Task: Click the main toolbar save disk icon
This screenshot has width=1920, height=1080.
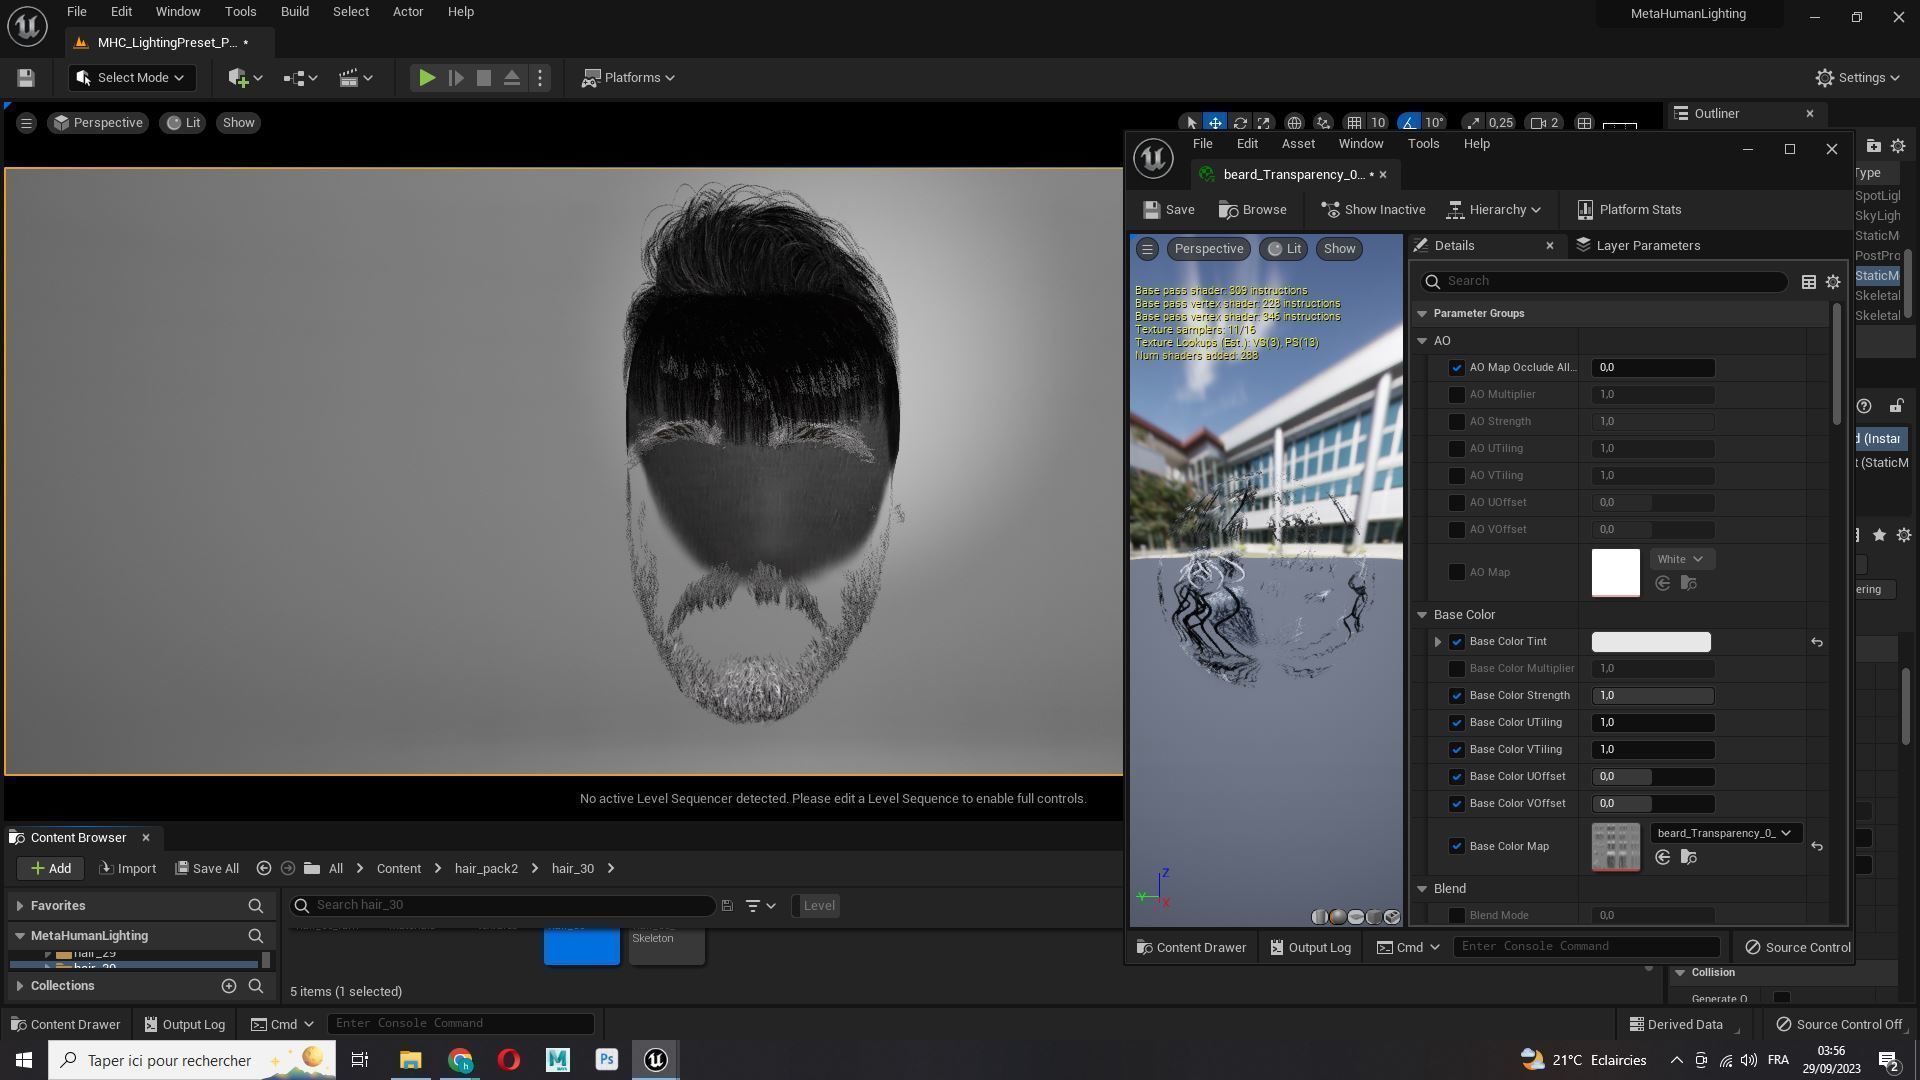Action: tap(26, 78)
